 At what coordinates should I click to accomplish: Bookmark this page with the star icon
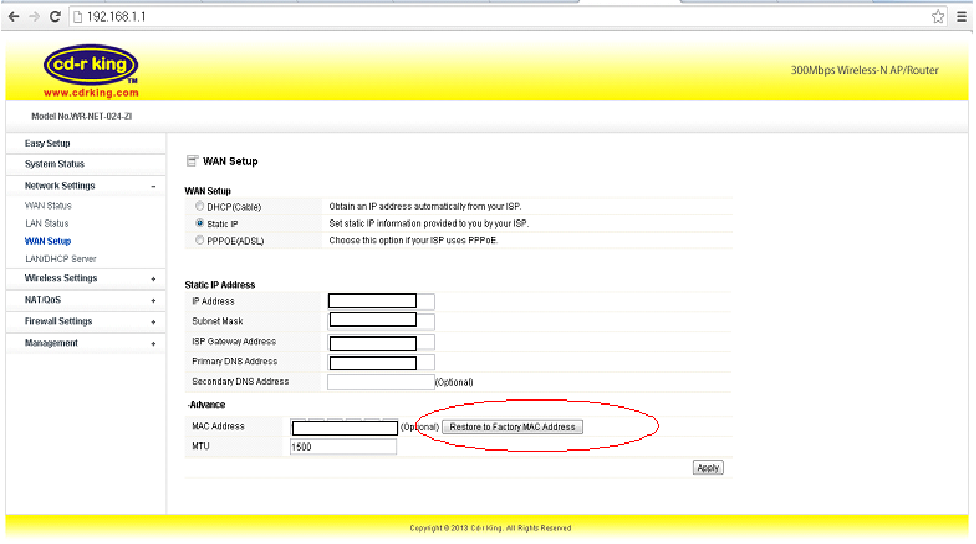click(x=937, y=17)
